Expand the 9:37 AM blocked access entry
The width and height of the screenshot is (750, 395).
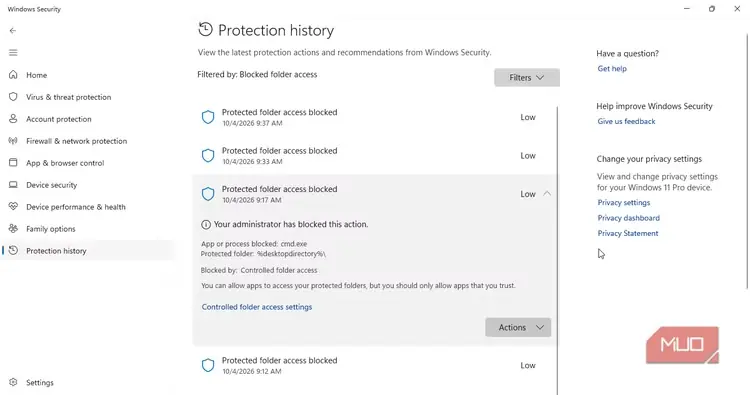point(375,117)
